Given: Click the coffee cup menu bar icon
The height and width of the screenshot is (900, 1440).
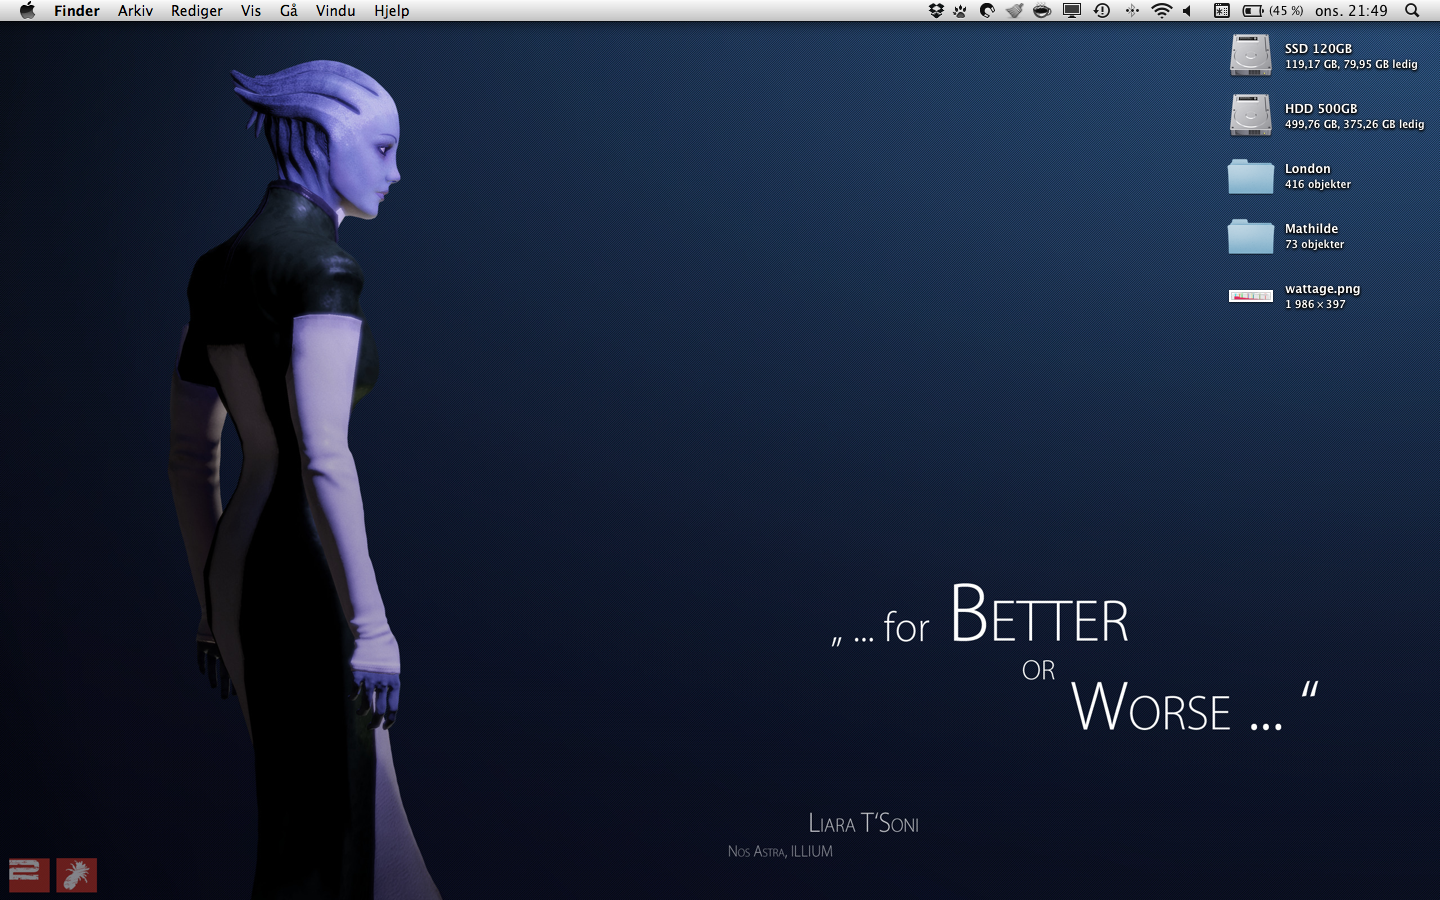Looking at the screenshot, I should point(1042,10).
